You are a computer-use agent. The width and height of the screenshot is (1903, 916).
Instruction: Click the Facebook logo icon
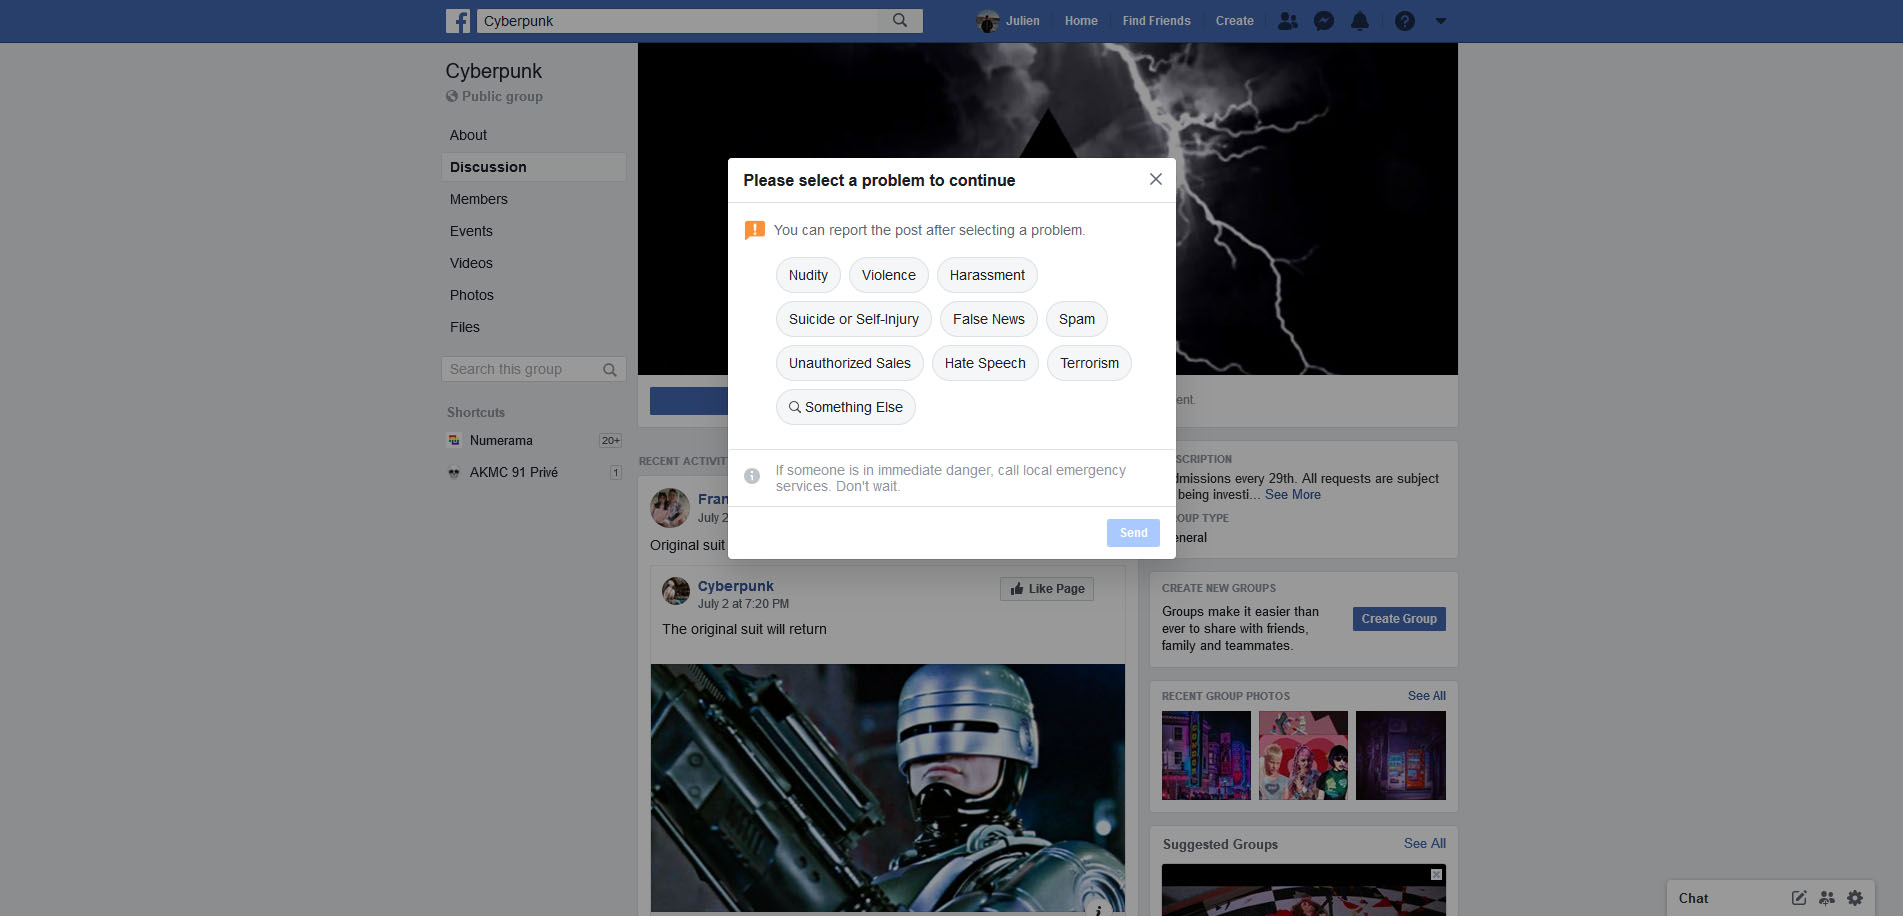458,21
